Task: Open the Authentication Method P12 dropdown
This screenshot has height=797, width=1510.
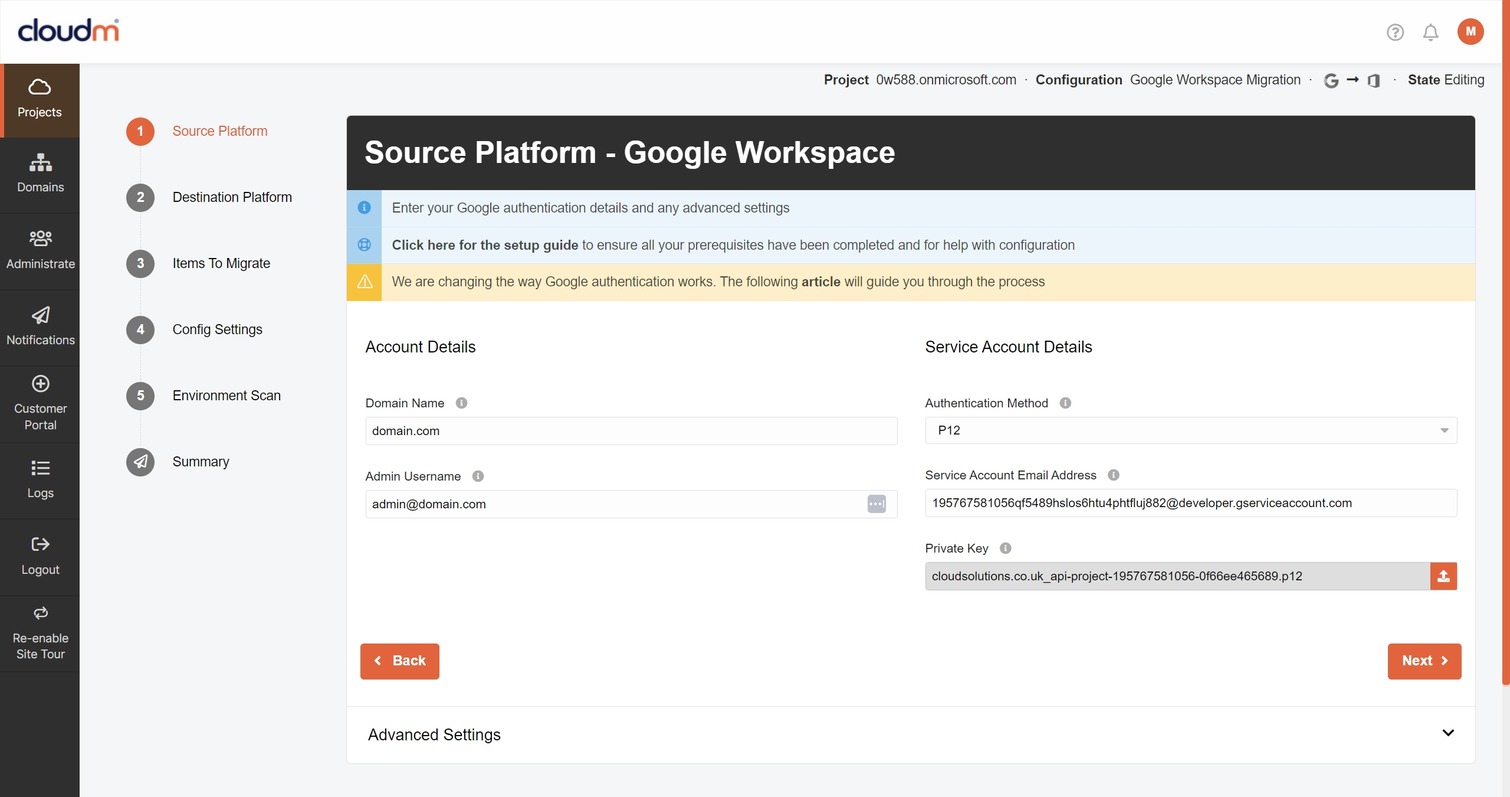Action: click(x=1191, y=430)
